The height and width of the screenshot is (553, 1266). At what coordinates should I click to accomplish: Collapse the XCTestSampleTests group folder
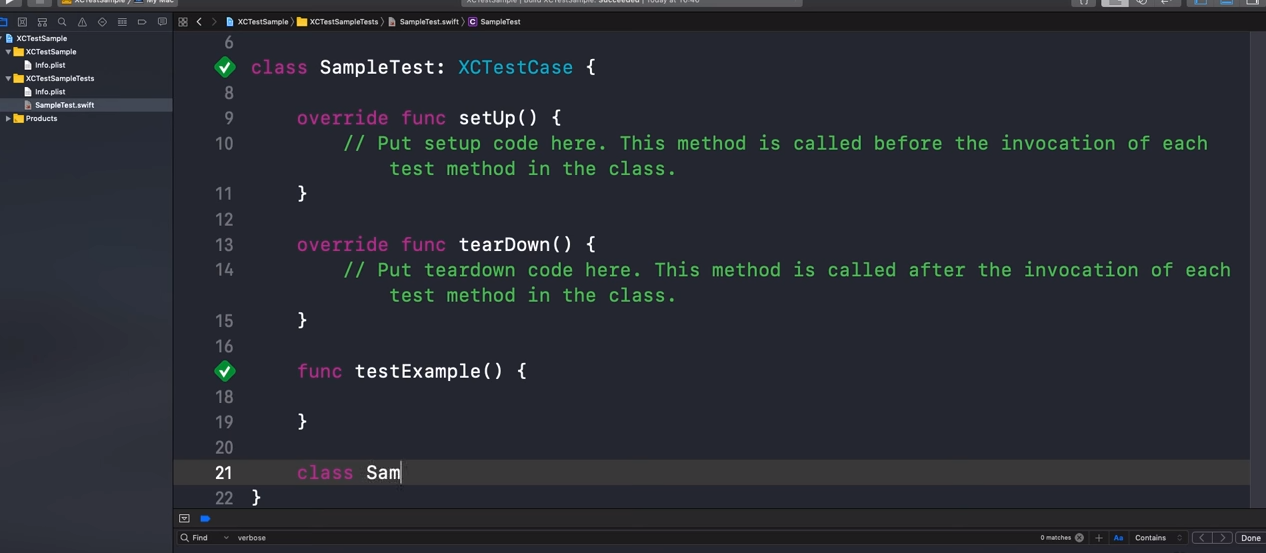point(8,78)
